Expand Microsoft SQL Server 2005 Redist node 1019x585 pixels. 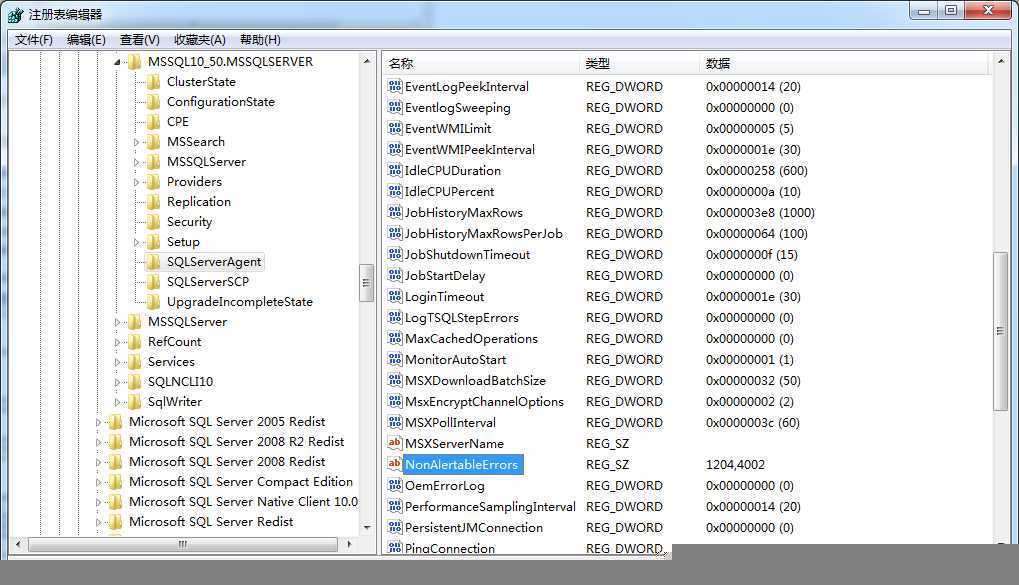pos(98,422)
